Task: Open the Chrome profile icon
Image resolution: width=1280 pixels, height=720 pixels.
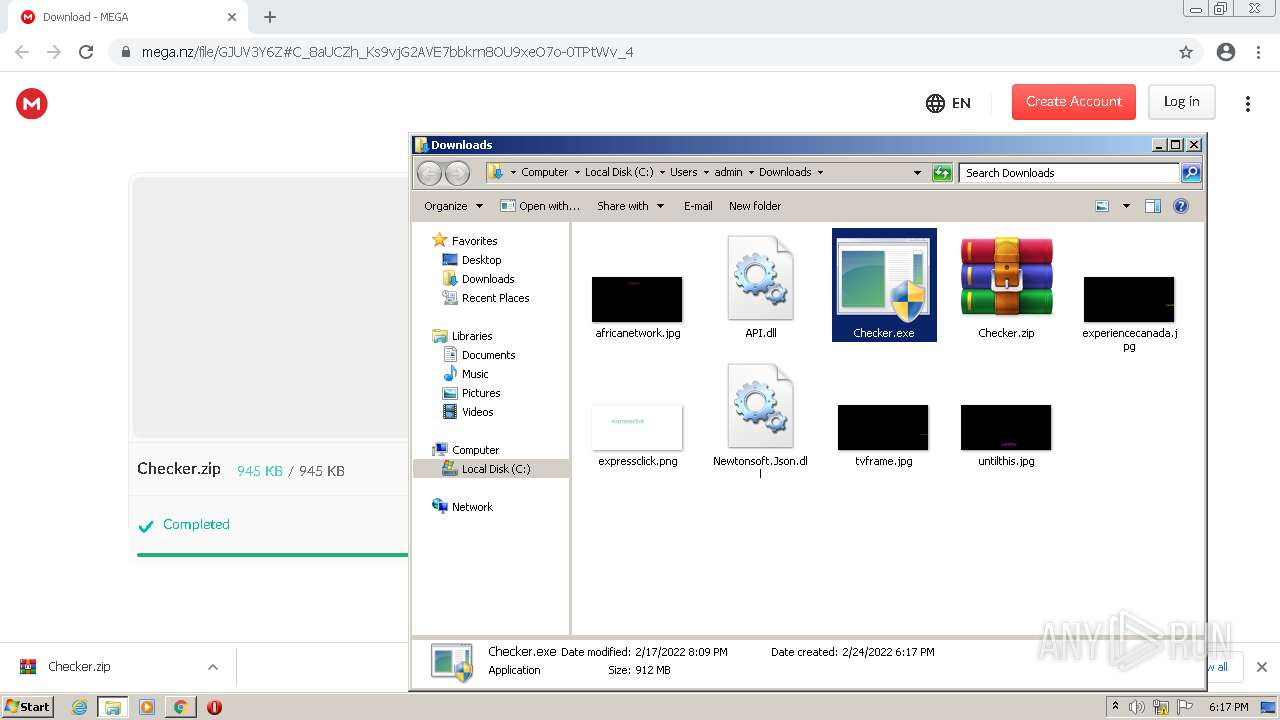Action: [1225, 52]
